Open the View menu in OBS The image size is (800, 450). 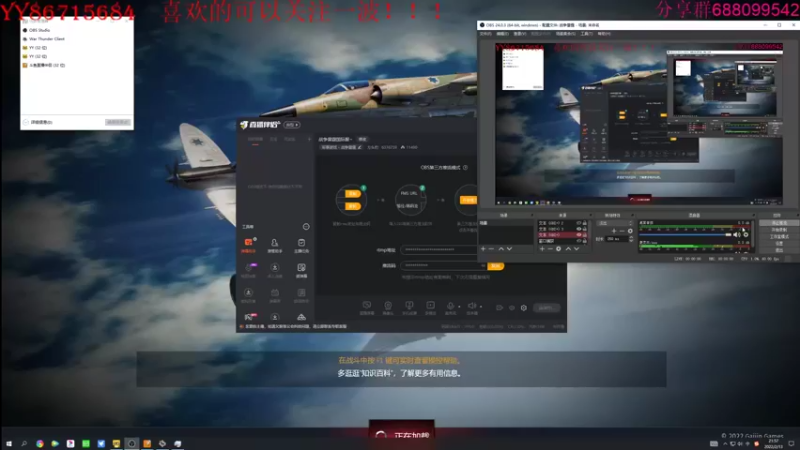tap(519, 34)
